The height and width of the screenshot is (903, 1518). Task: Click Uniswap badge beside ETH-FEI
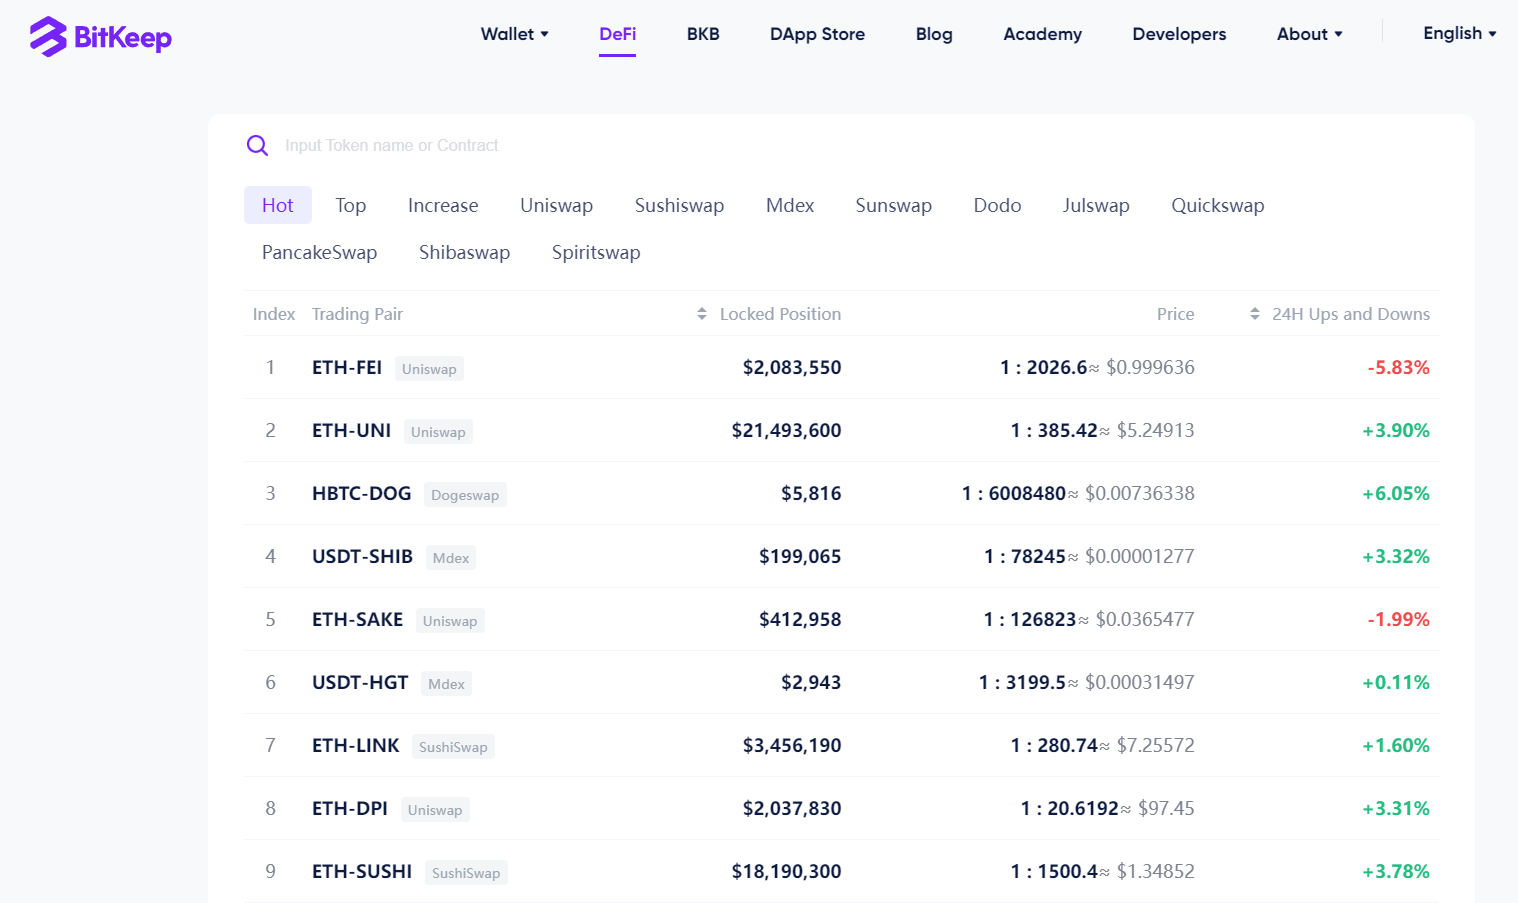coord(429,369)
